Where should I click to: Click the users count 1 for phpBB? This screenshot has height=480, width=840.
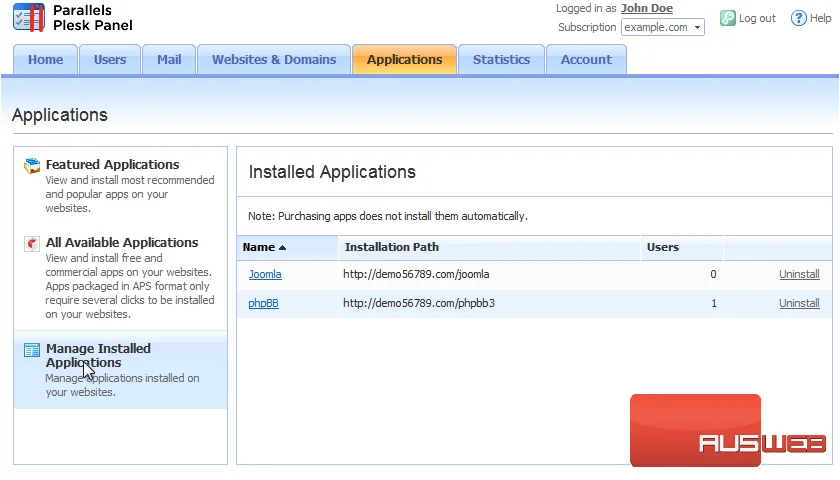(x=714, y=303)
